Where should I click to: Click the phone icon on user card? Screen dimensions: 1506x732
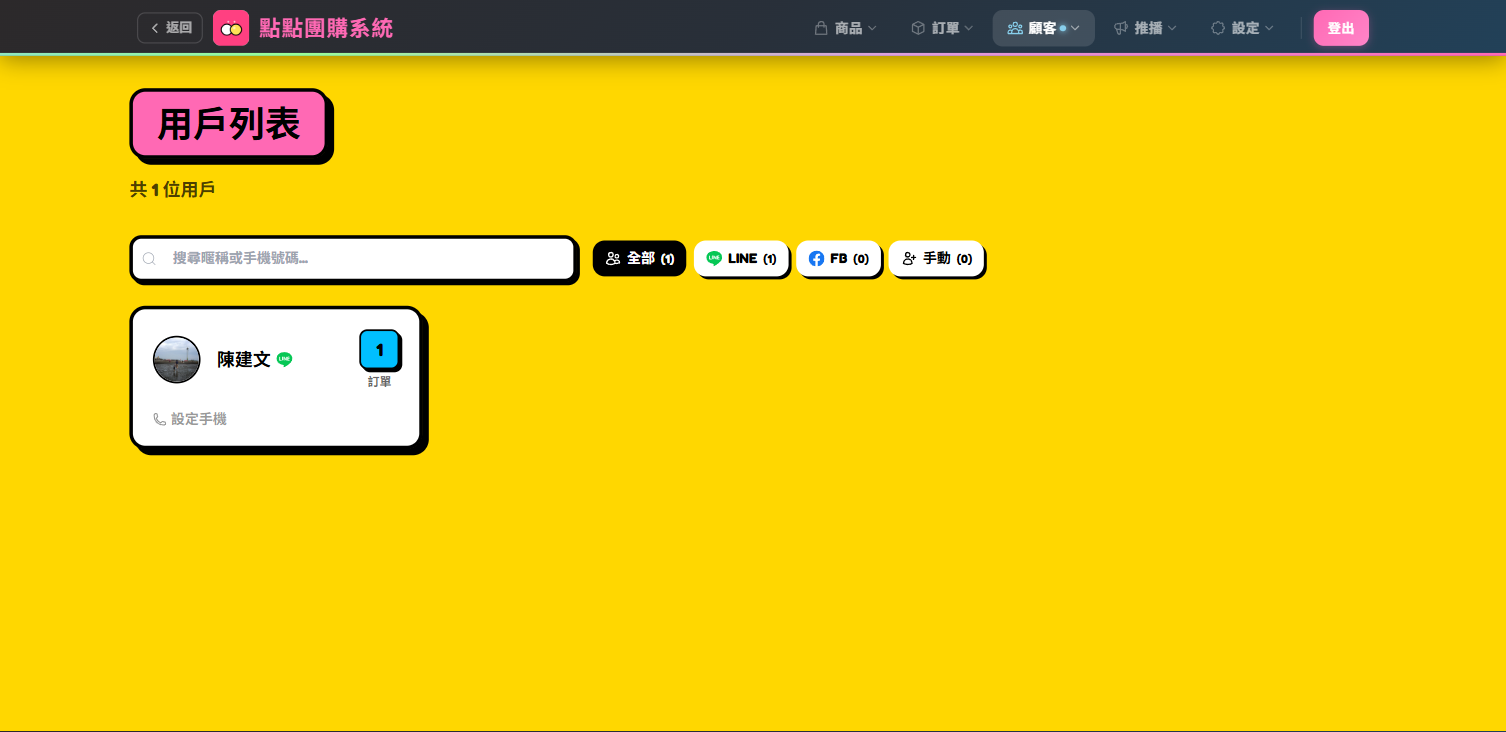pyautogui.click(x=160, y=419)
